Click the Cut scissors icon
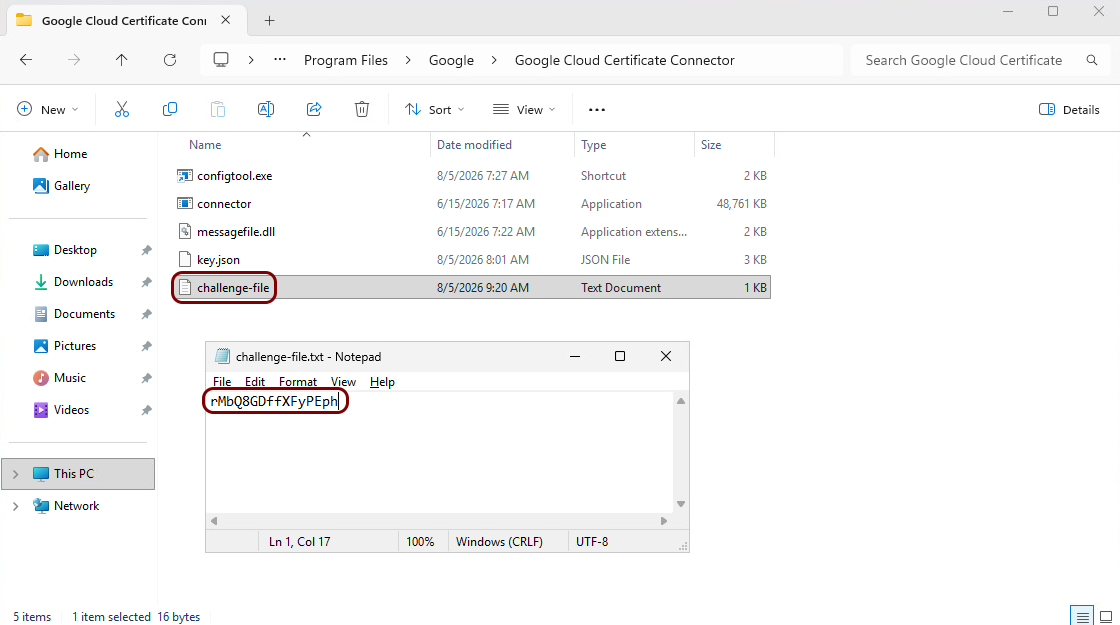1120x625 pixels. 121,109
